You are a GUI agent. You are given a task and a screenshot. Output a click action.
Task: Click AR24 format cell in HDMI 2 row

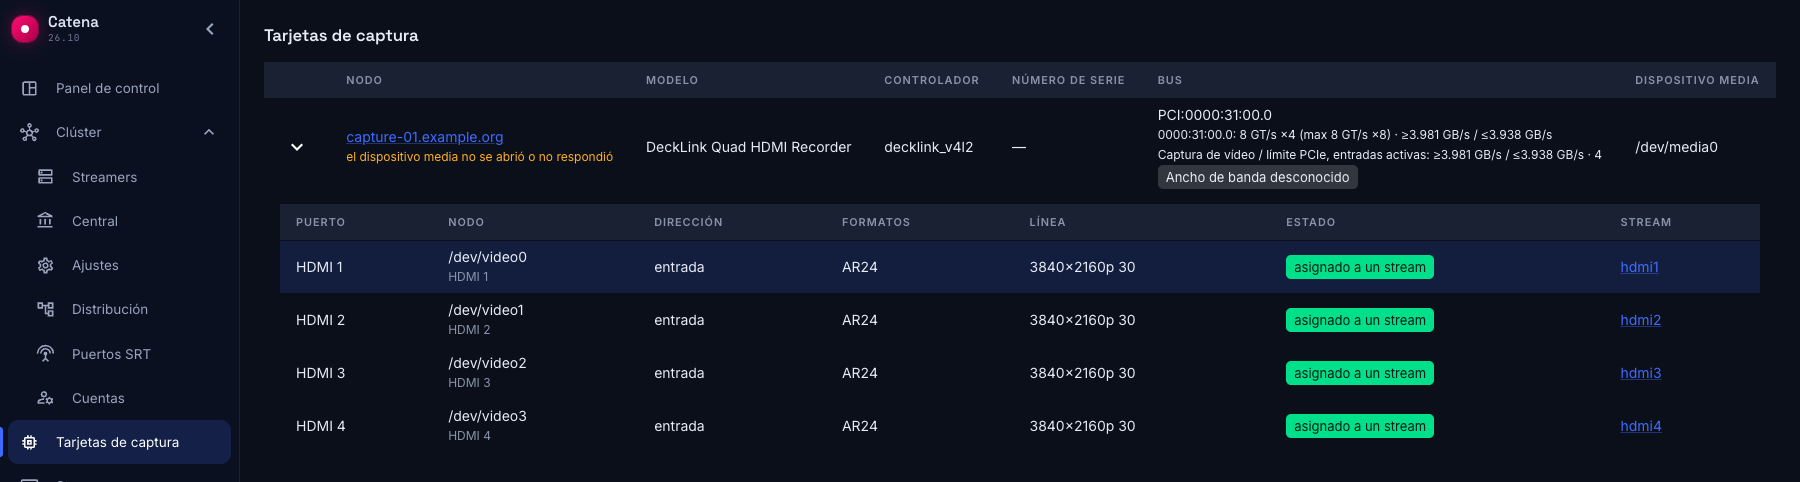tap(859, 320)
